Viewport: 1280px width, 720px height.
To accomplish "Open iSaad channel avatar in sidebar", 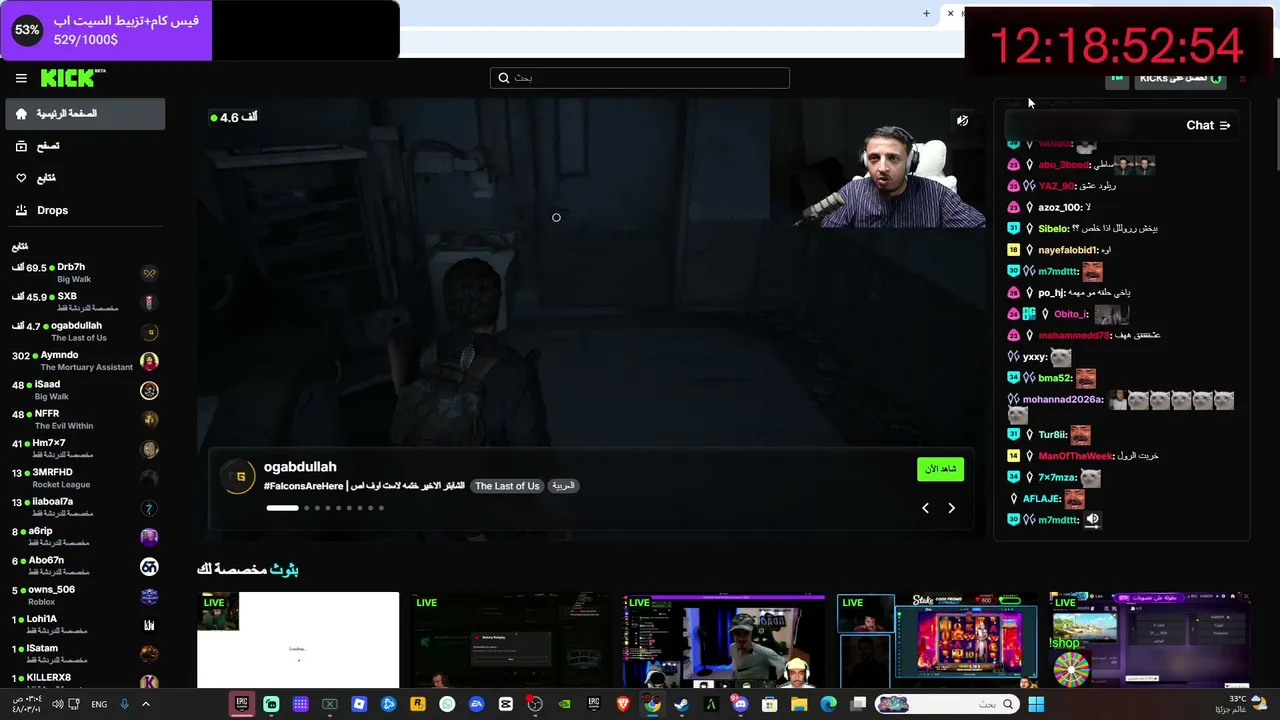I will [x=149, y=391].
